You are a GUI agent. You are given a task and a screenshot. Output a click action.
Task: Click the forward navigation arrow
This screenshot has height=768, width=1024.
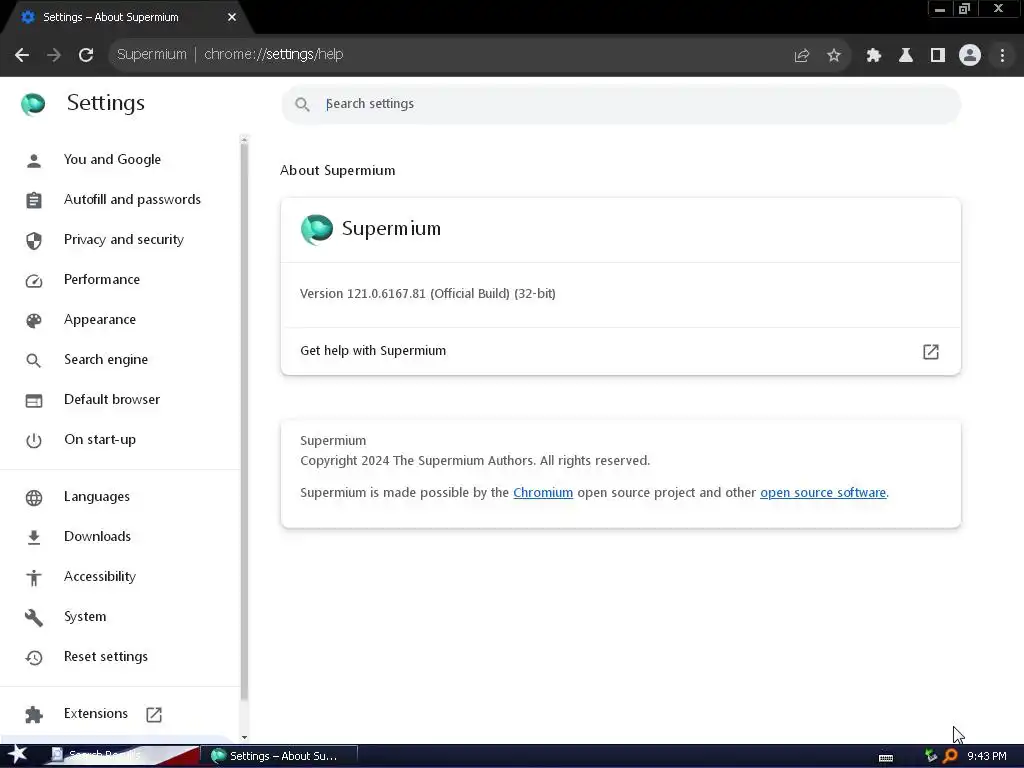(x=54, y=55)
